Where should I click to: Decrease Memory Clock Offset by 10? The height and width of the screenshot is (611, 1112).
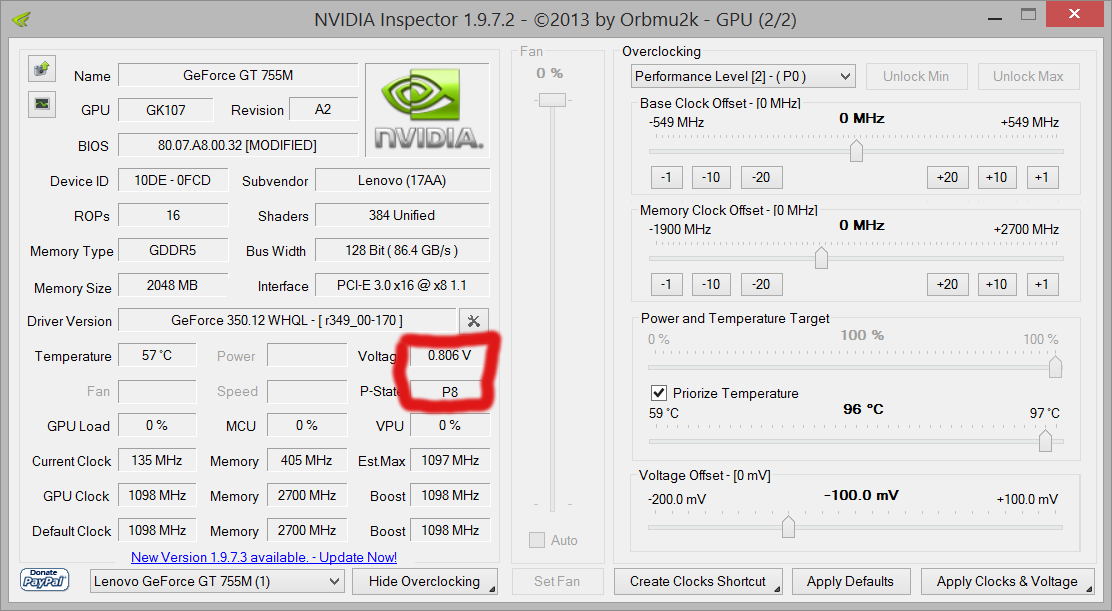pyautogui.click(x=711, y=284)
